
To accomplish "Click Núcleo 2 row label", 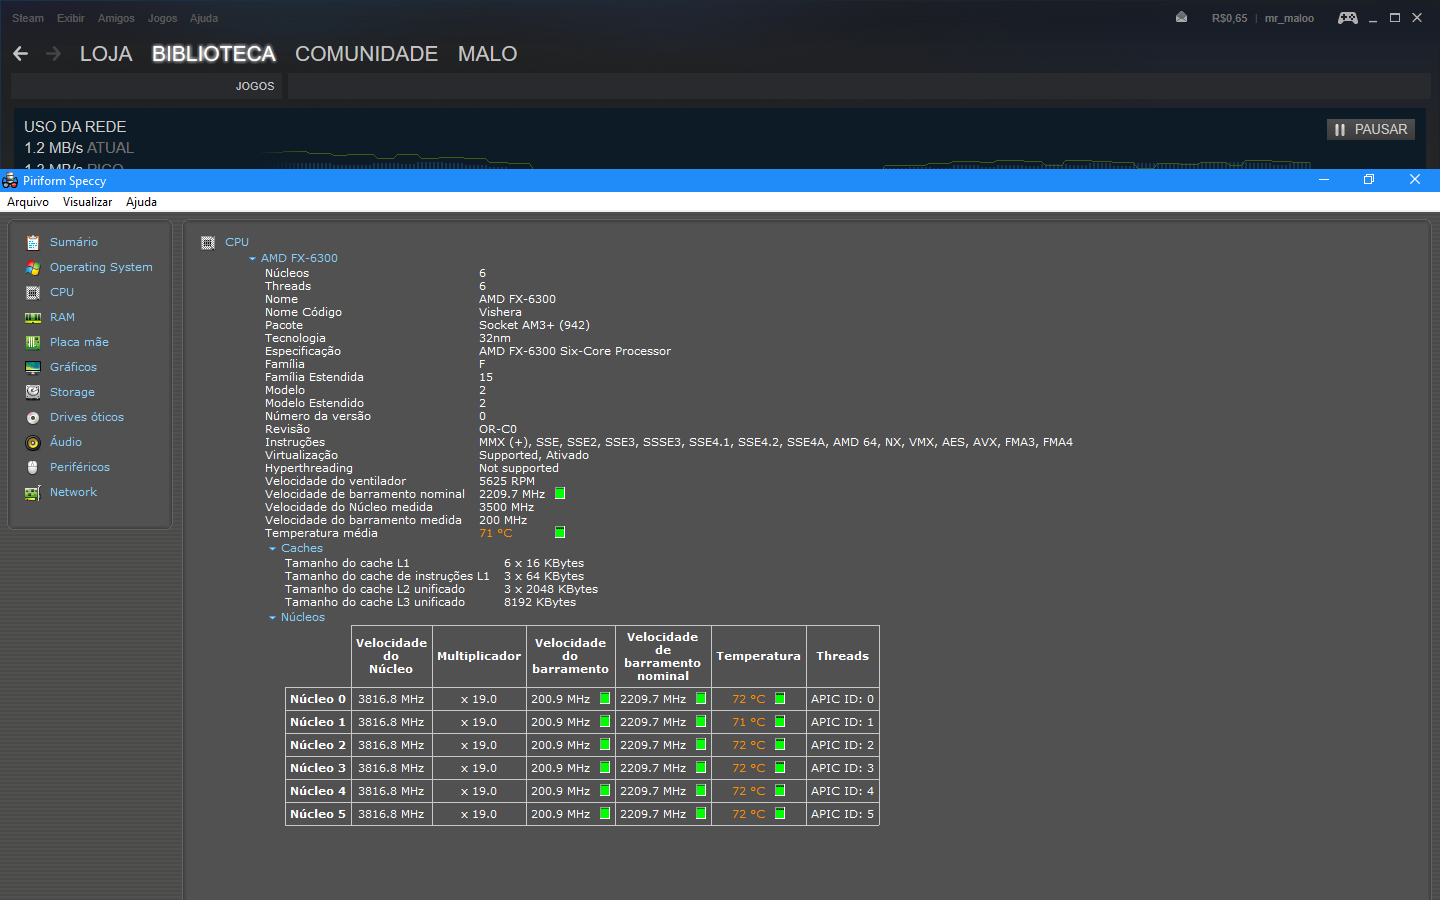I will (318, 745).
